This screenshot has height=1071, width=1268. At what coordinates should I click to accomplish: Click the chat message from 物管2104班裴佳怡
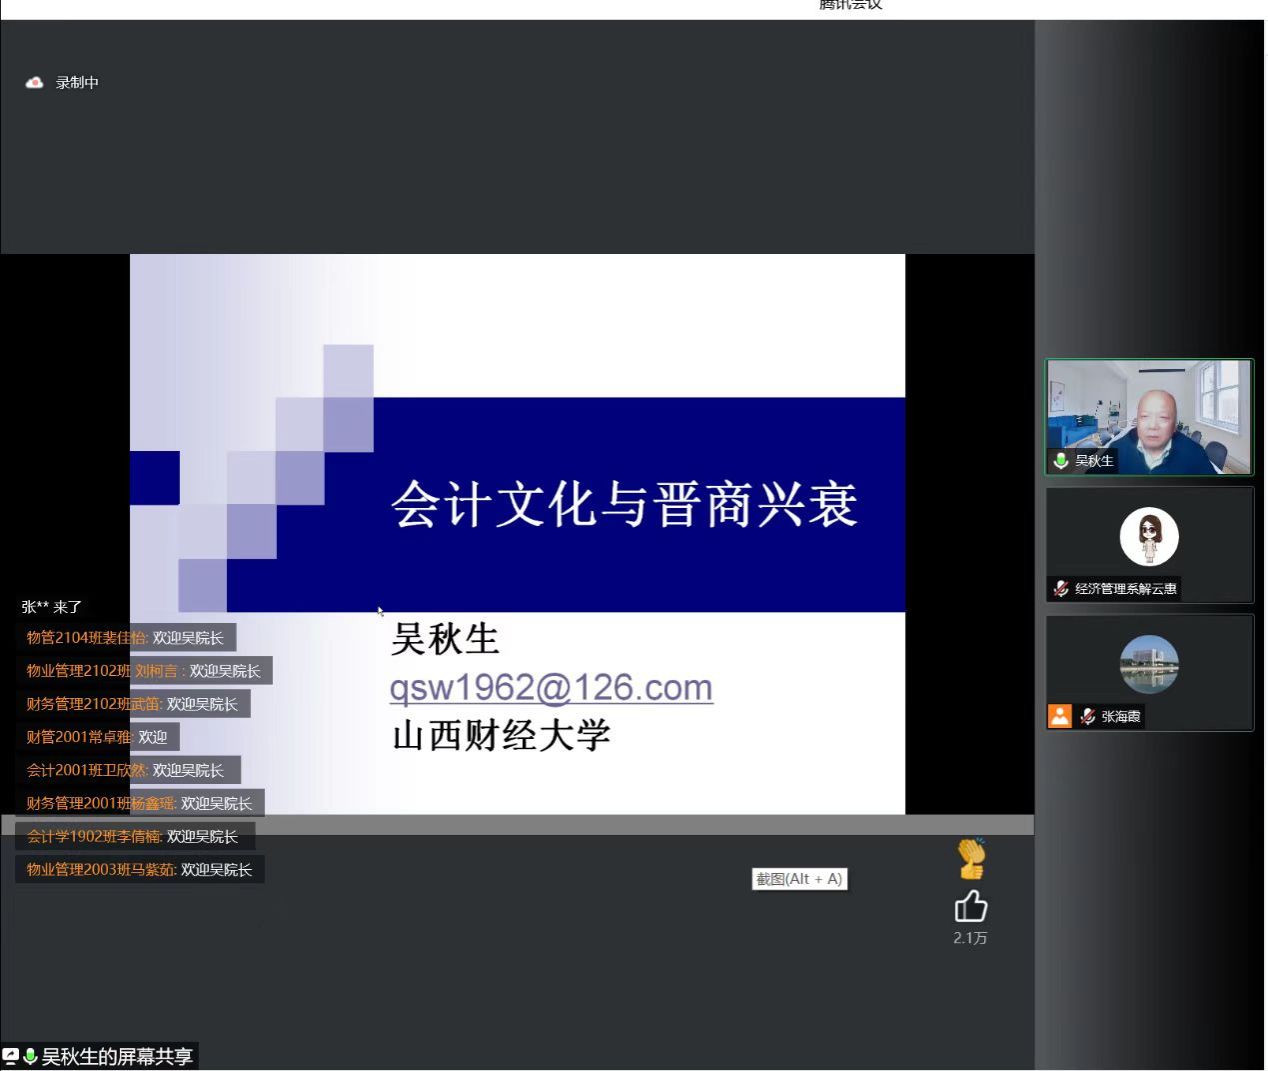pyautogui.click(x=125, y=638)
